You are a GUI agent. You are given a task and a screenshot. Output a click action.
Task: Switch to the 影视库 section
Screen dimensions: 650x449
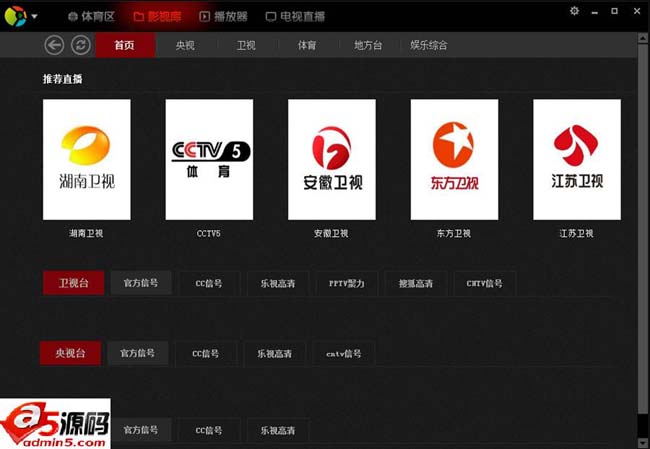click(x=158, y=17)
